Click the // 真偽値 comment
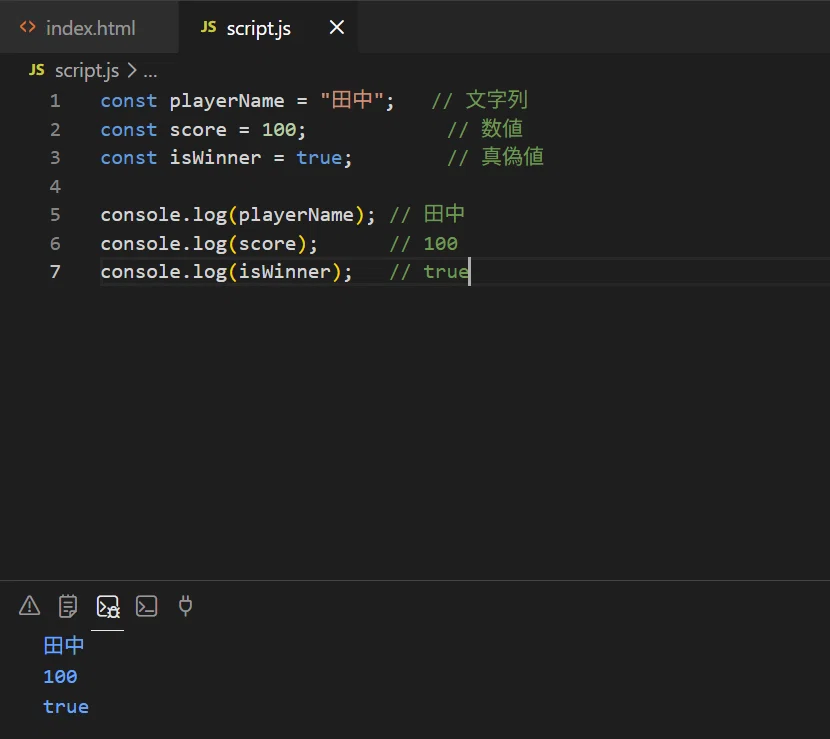Screen dimensions: 830x739 pos(495,157)
